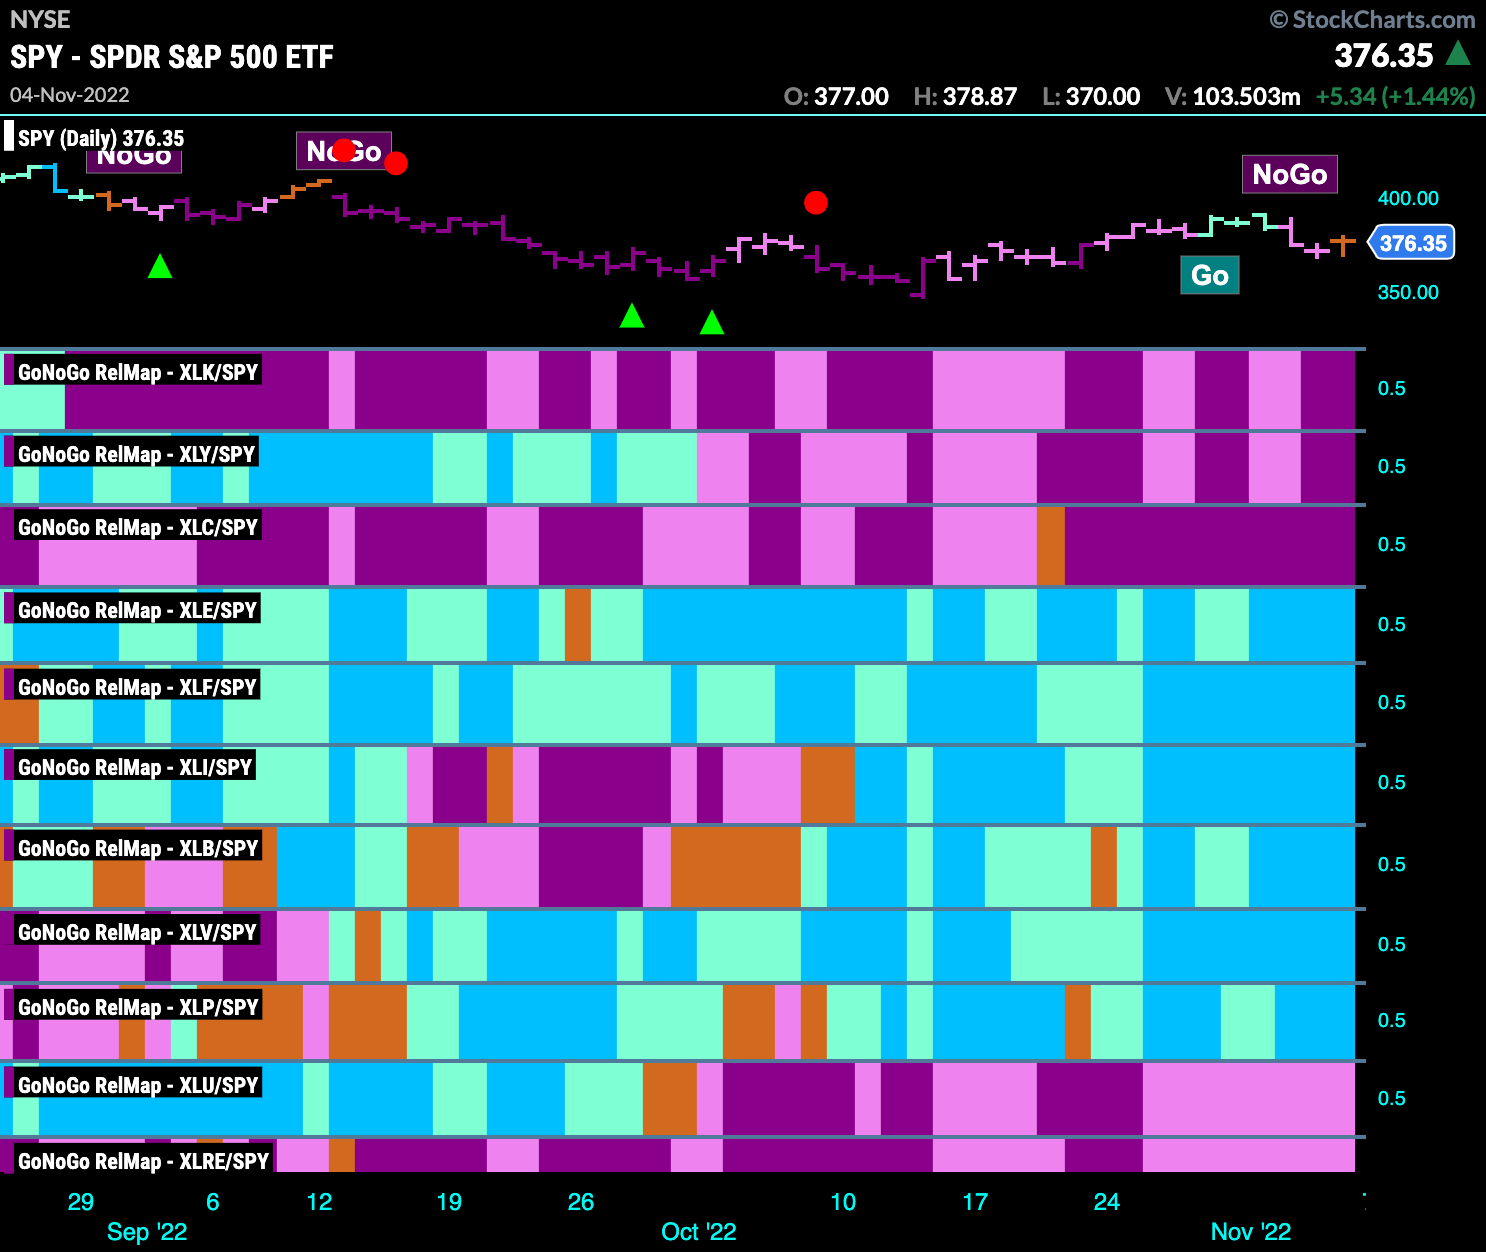Click the SPY - SPDR S&P 500 ETF title
This screenshot has width=1486, height=1252.
pos(172,57)
